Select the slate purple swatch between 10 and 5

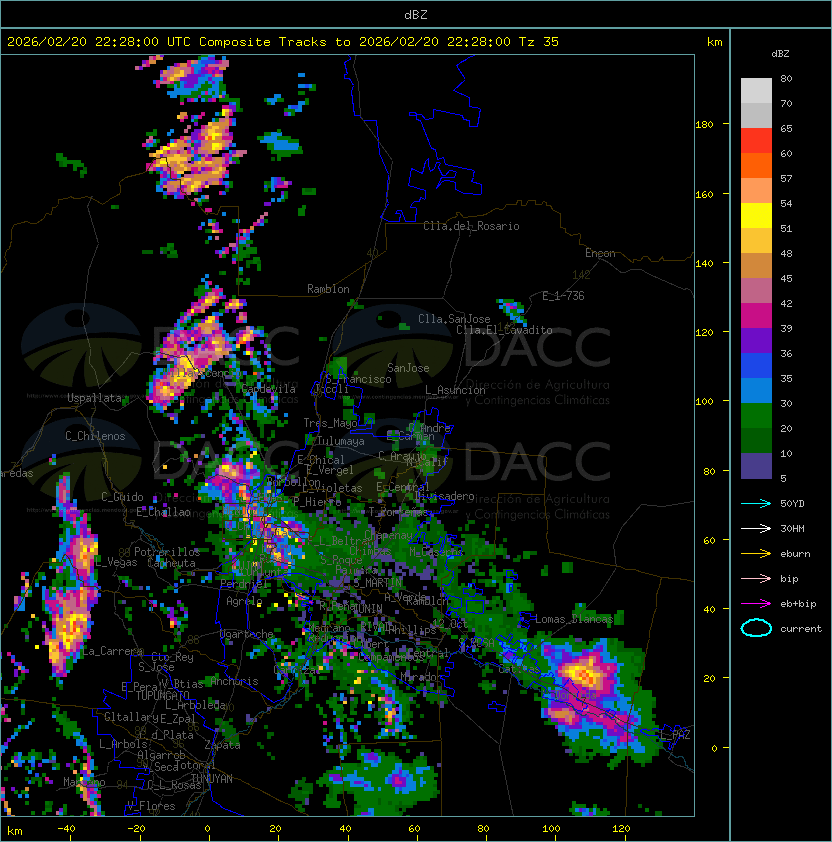(756, 466)
